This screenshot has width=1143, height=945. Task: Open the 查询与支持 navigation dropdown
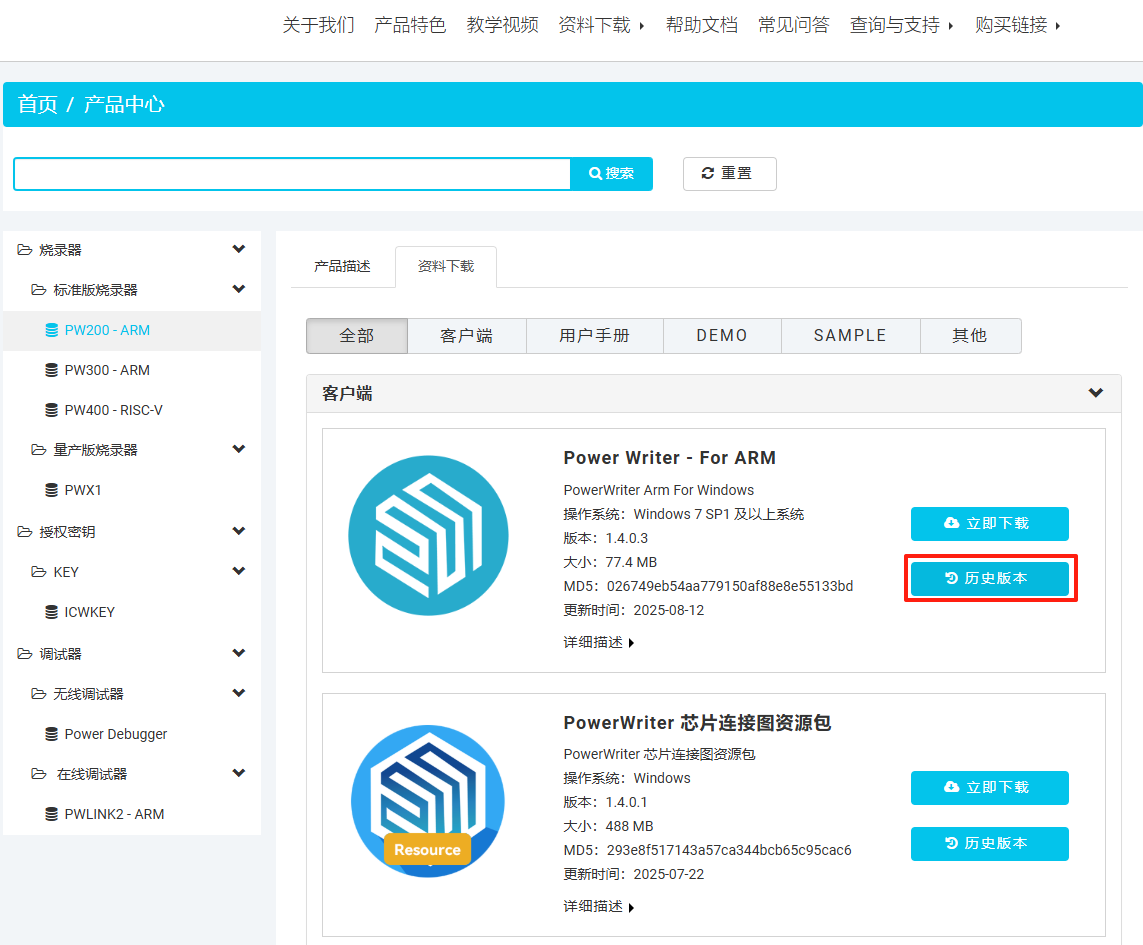point(902,26)
